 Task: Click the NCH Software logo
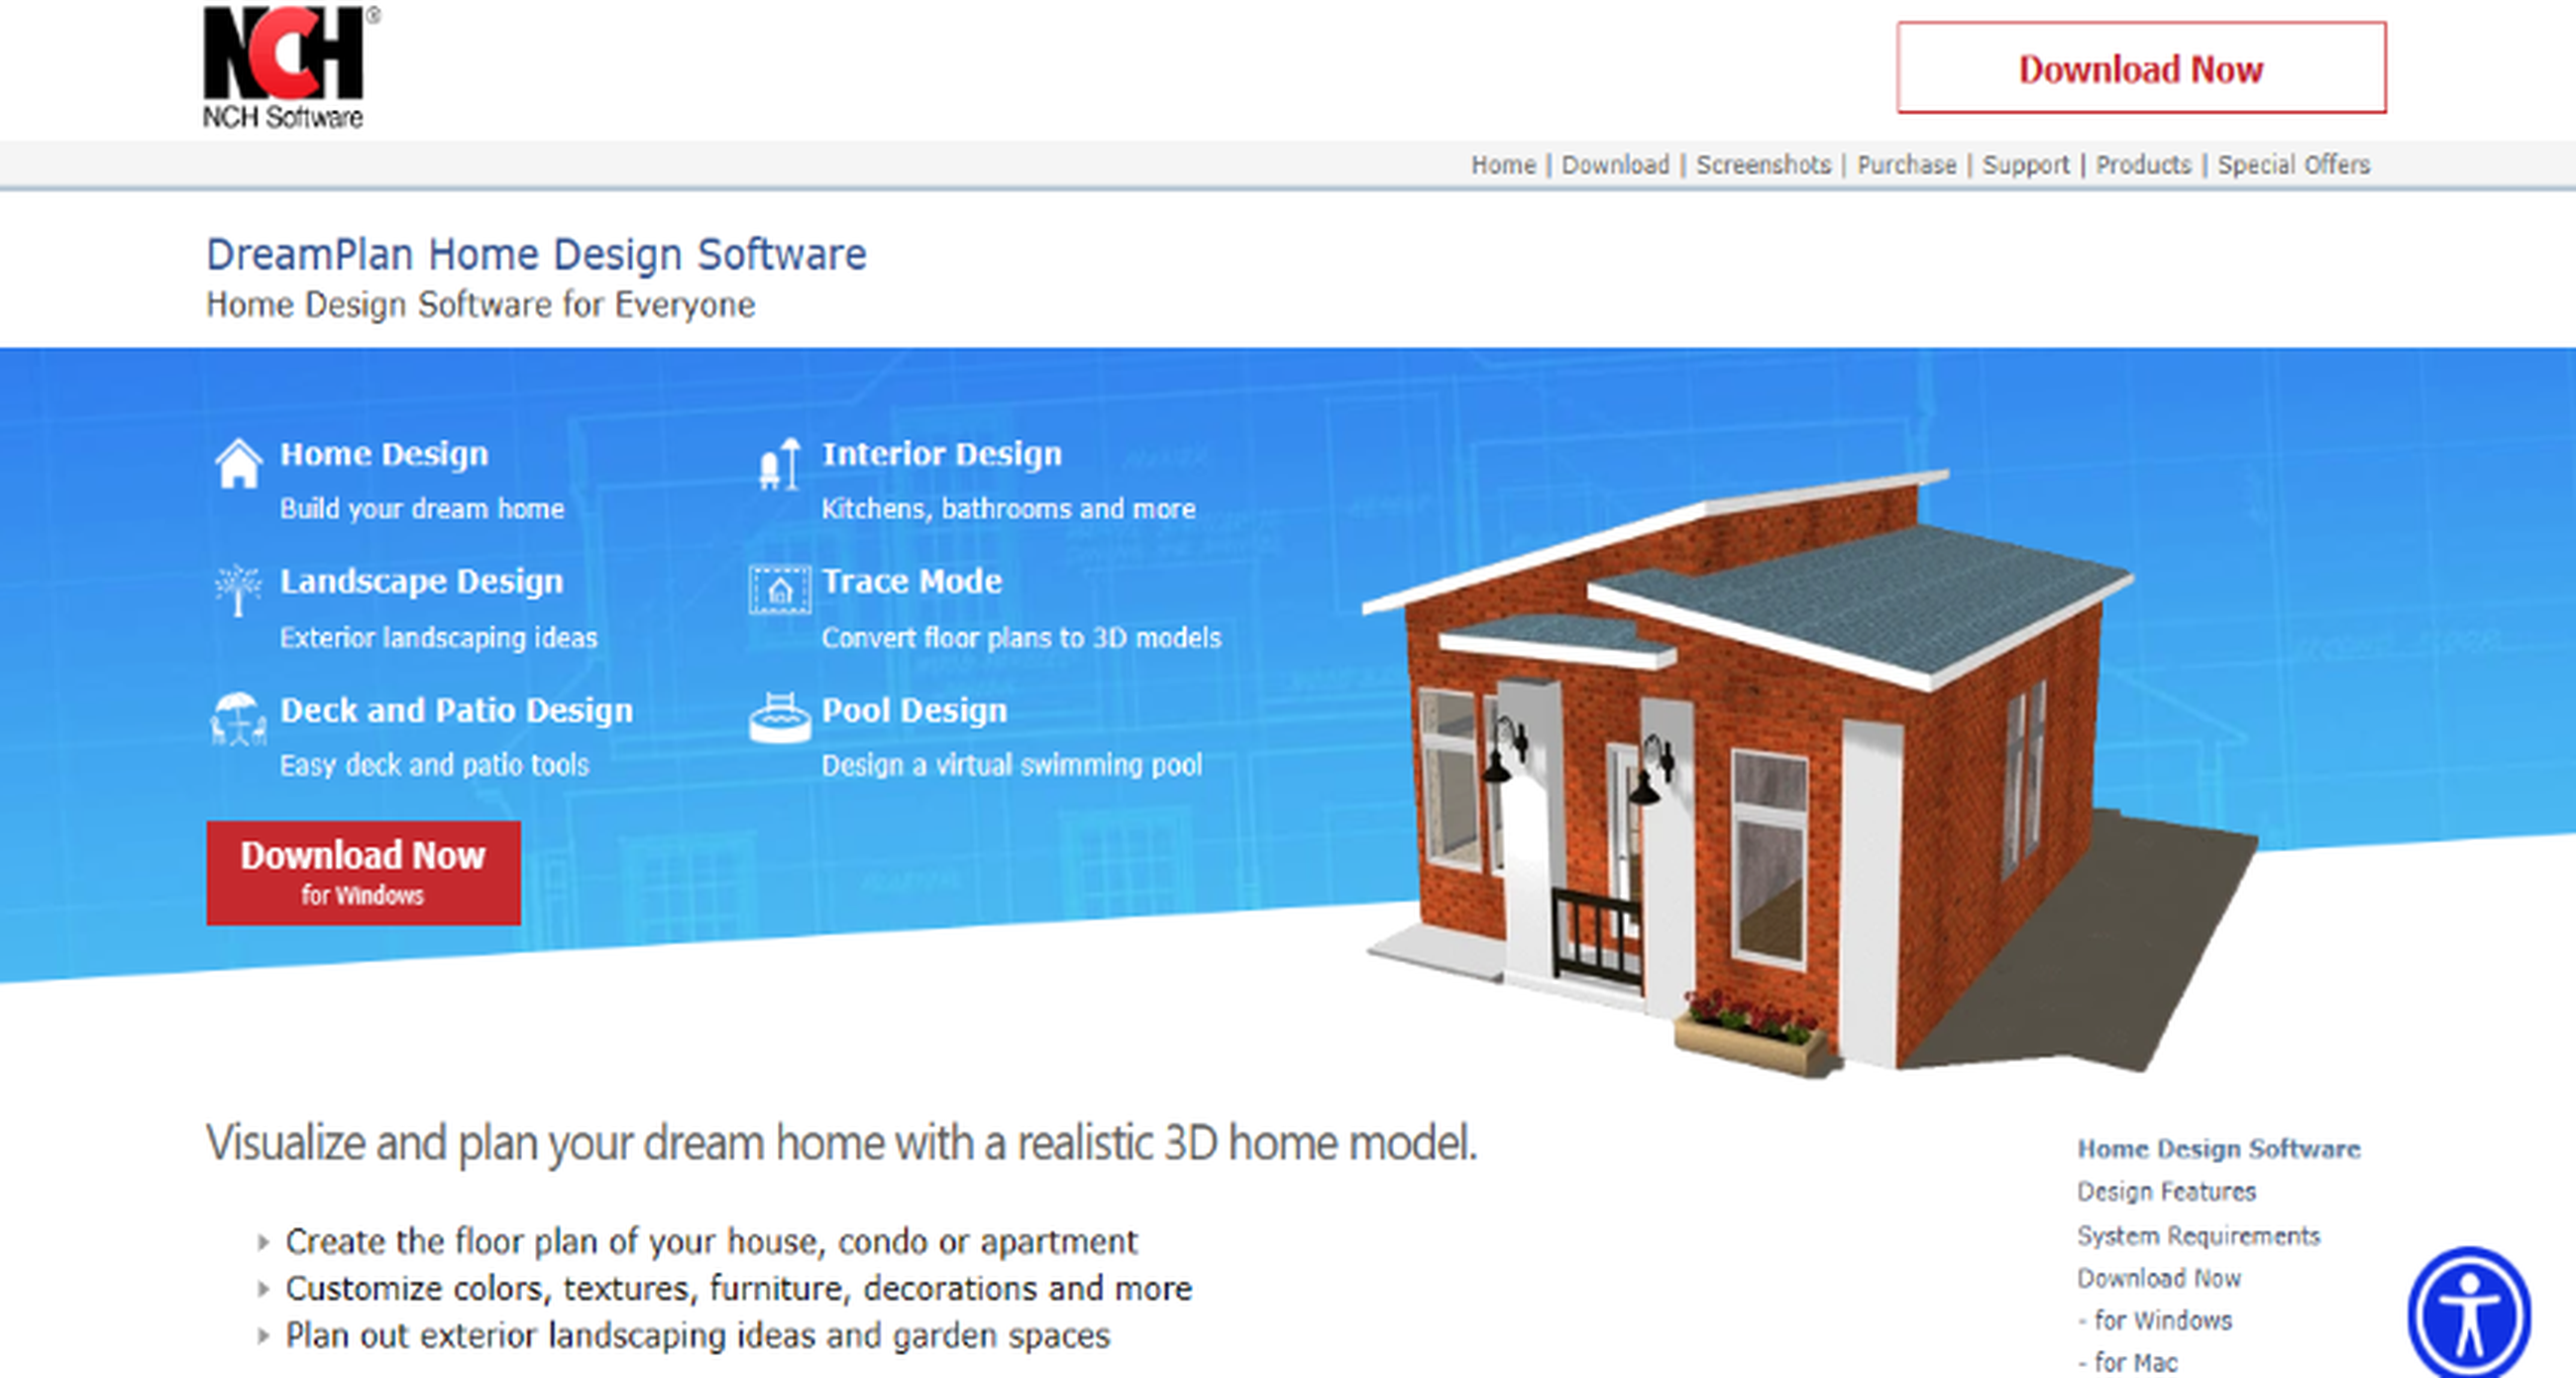pyautogui.click(x=283, y=66)
